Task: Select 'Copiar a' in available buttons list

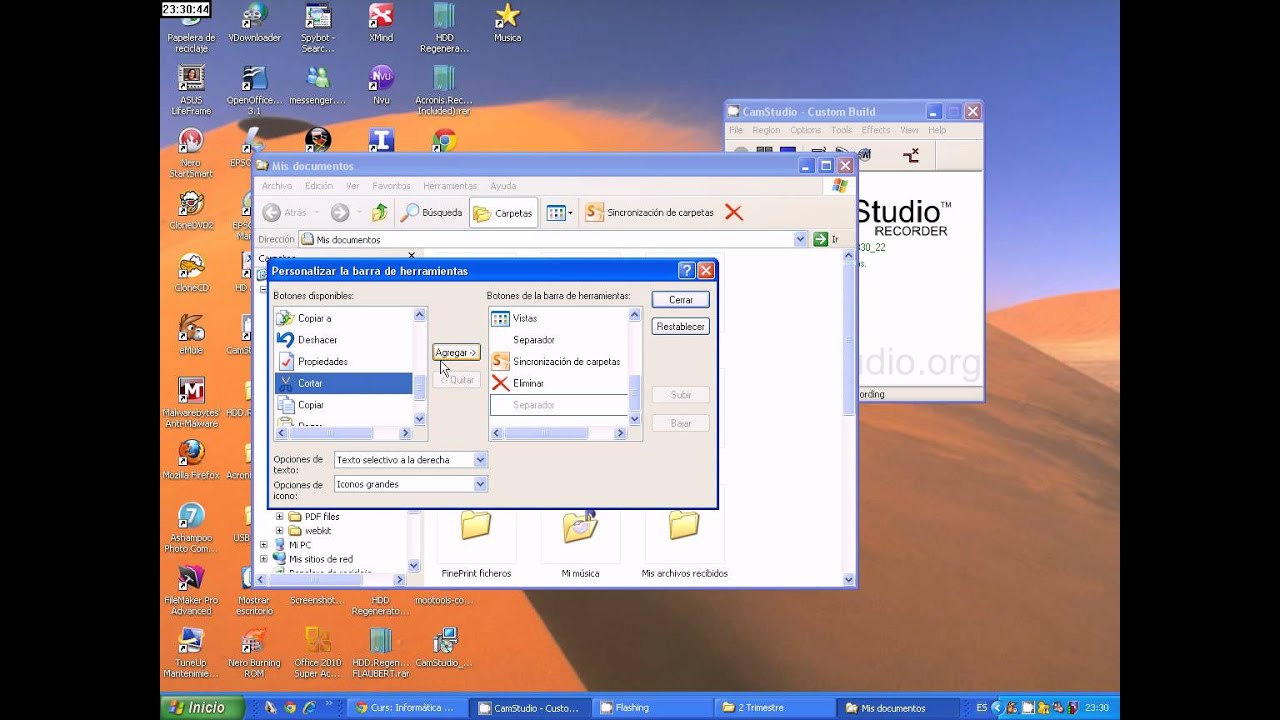Action: click(343, 318)
